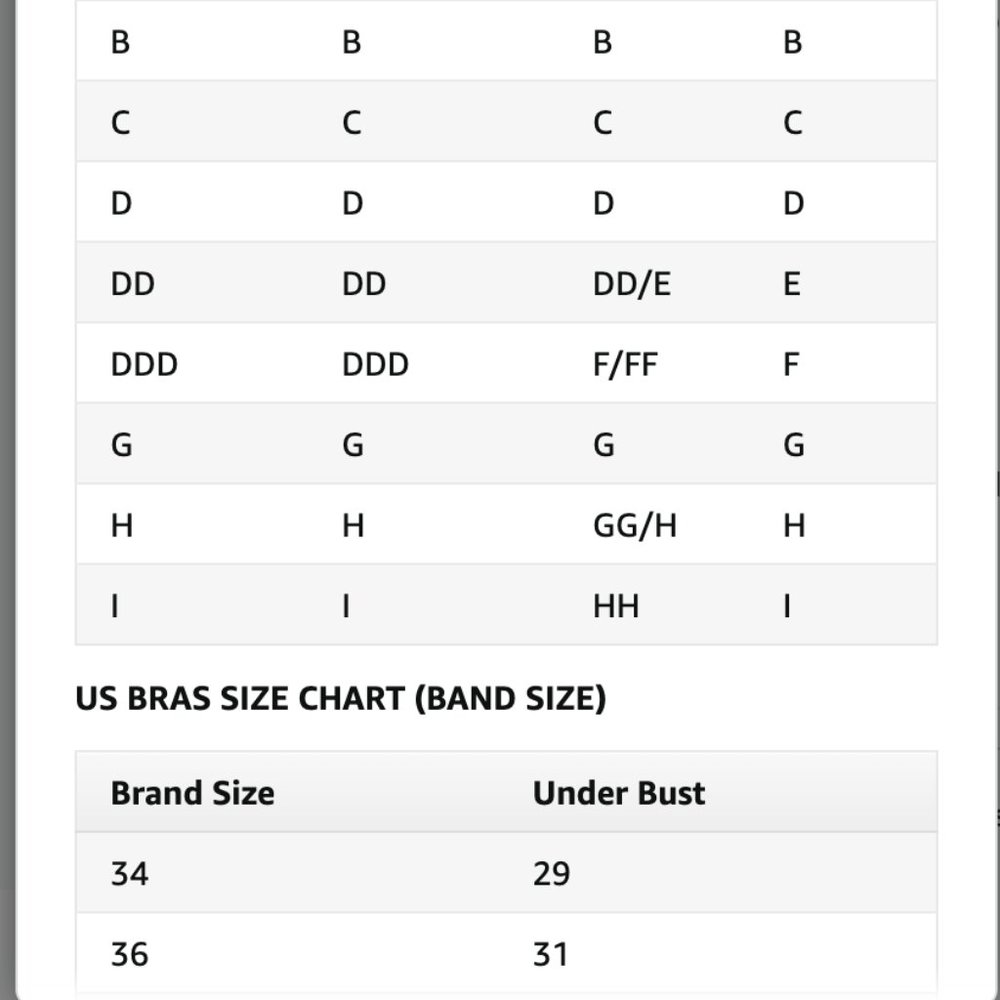Screen dimensions: 1000x1000
Task: Click the US Bras Size Chart heading
Action: (x=341, y=698)
